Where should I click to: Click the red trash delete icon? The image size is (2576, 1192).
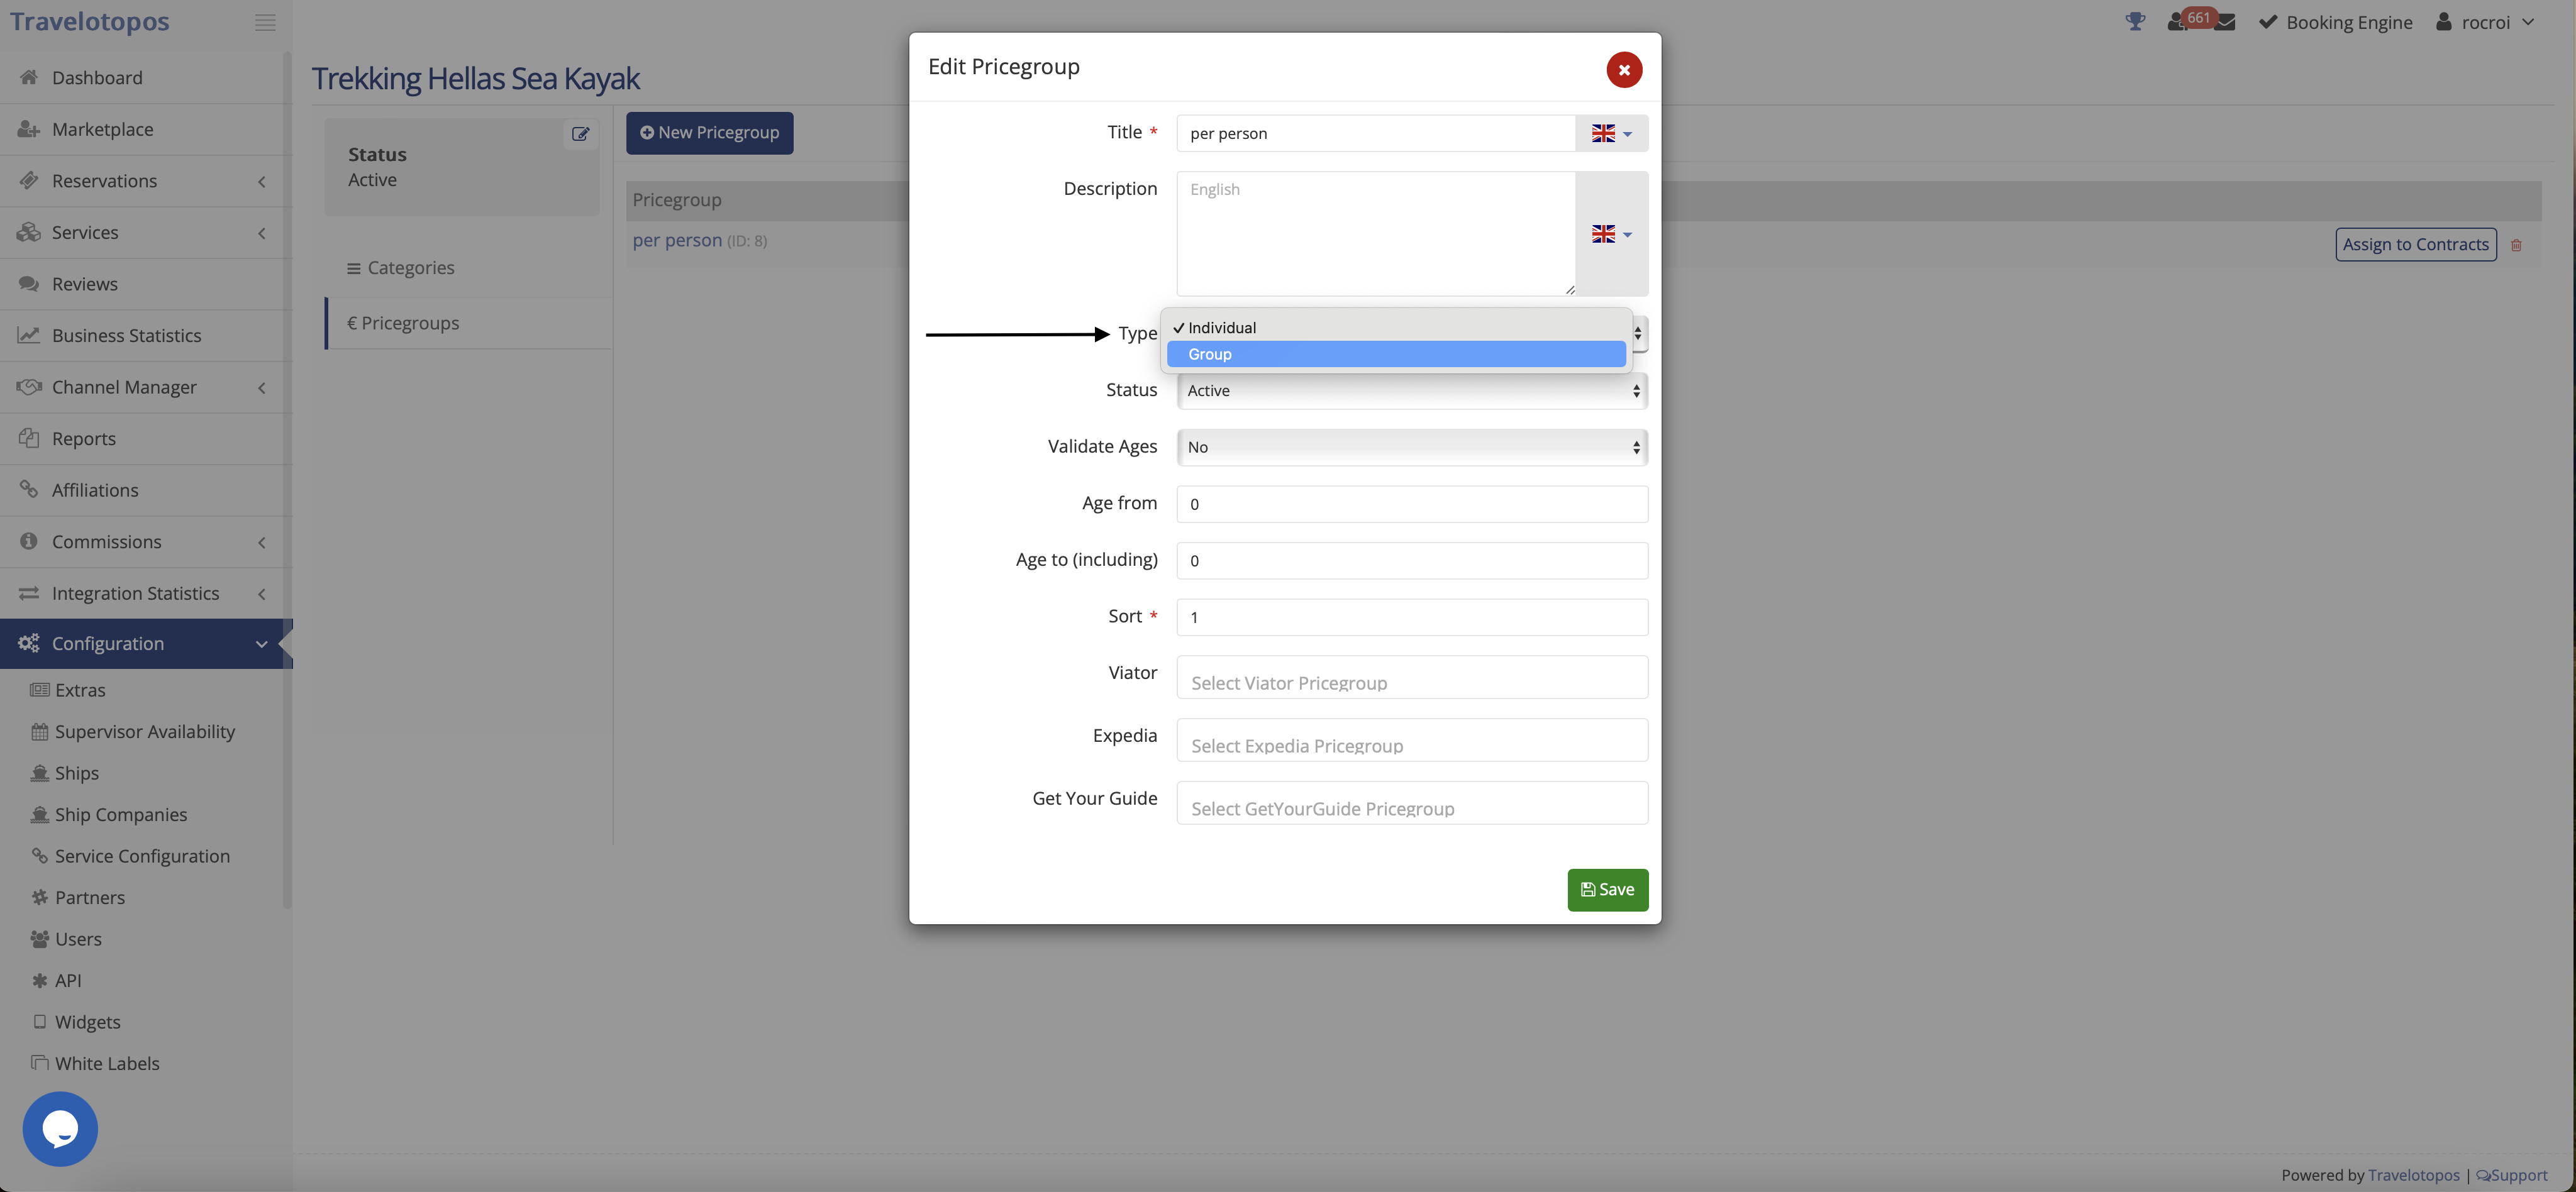point(2516,245)
